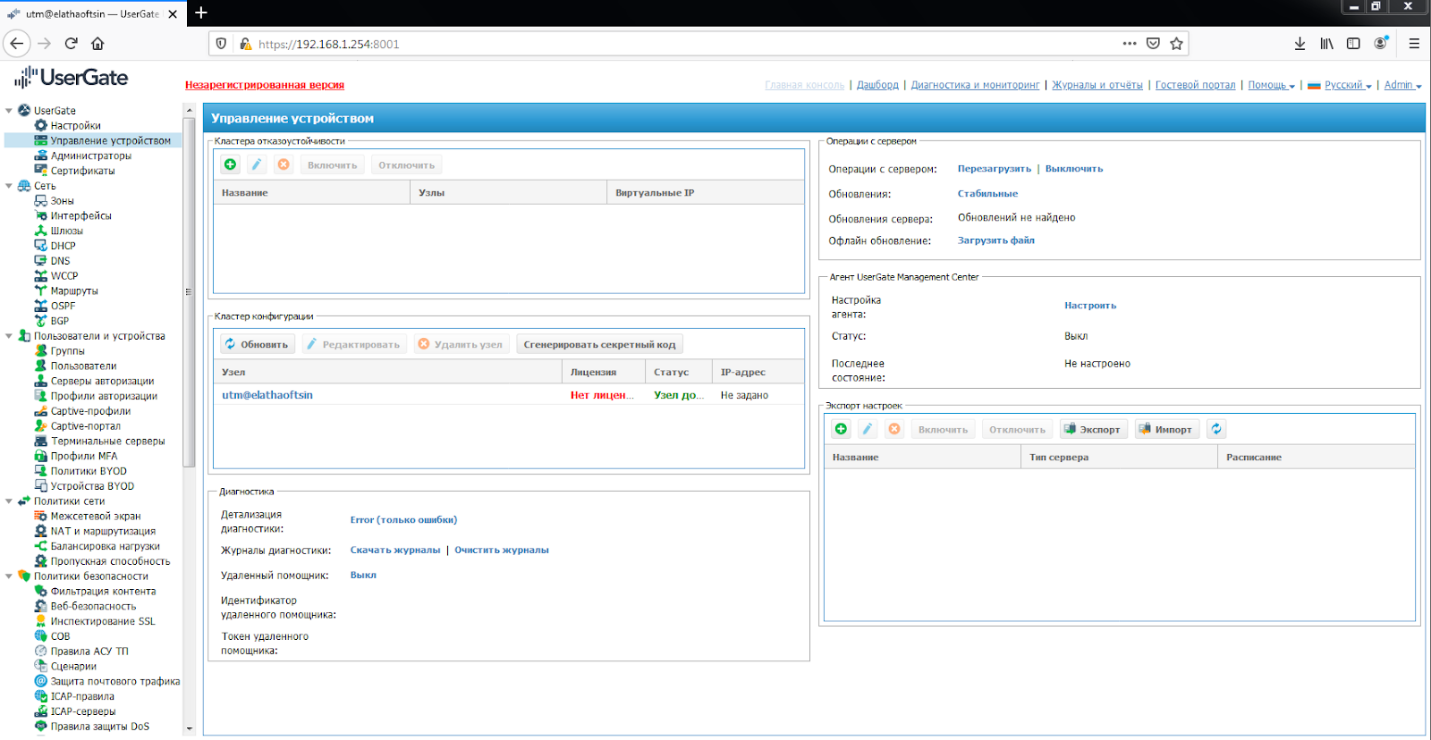Open the Firefox downloads icon
Image resolution: width=1431 pixels, height=740 pixels.
[1300, 44]
